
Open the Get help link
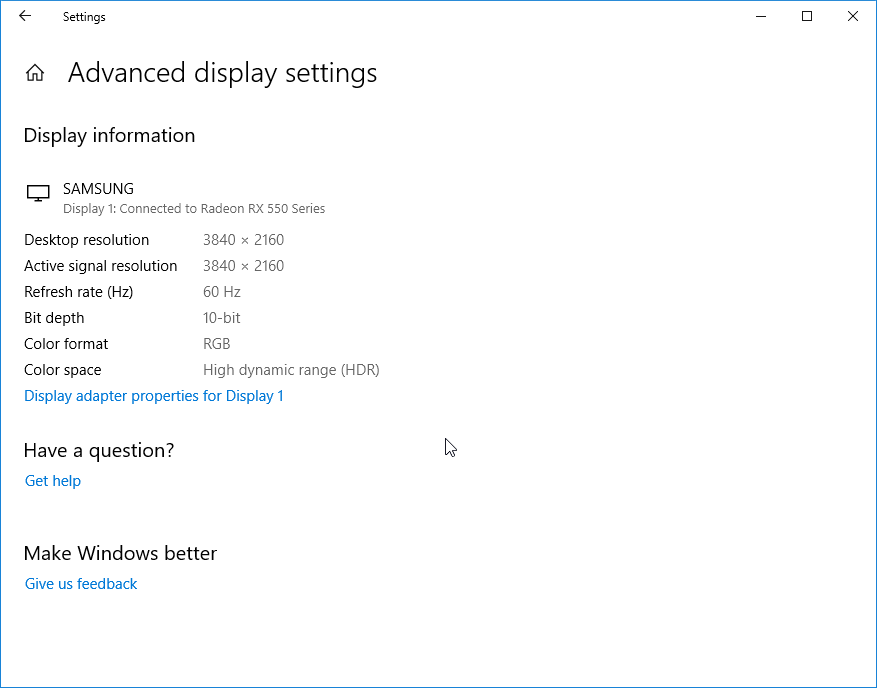[53, 481]
